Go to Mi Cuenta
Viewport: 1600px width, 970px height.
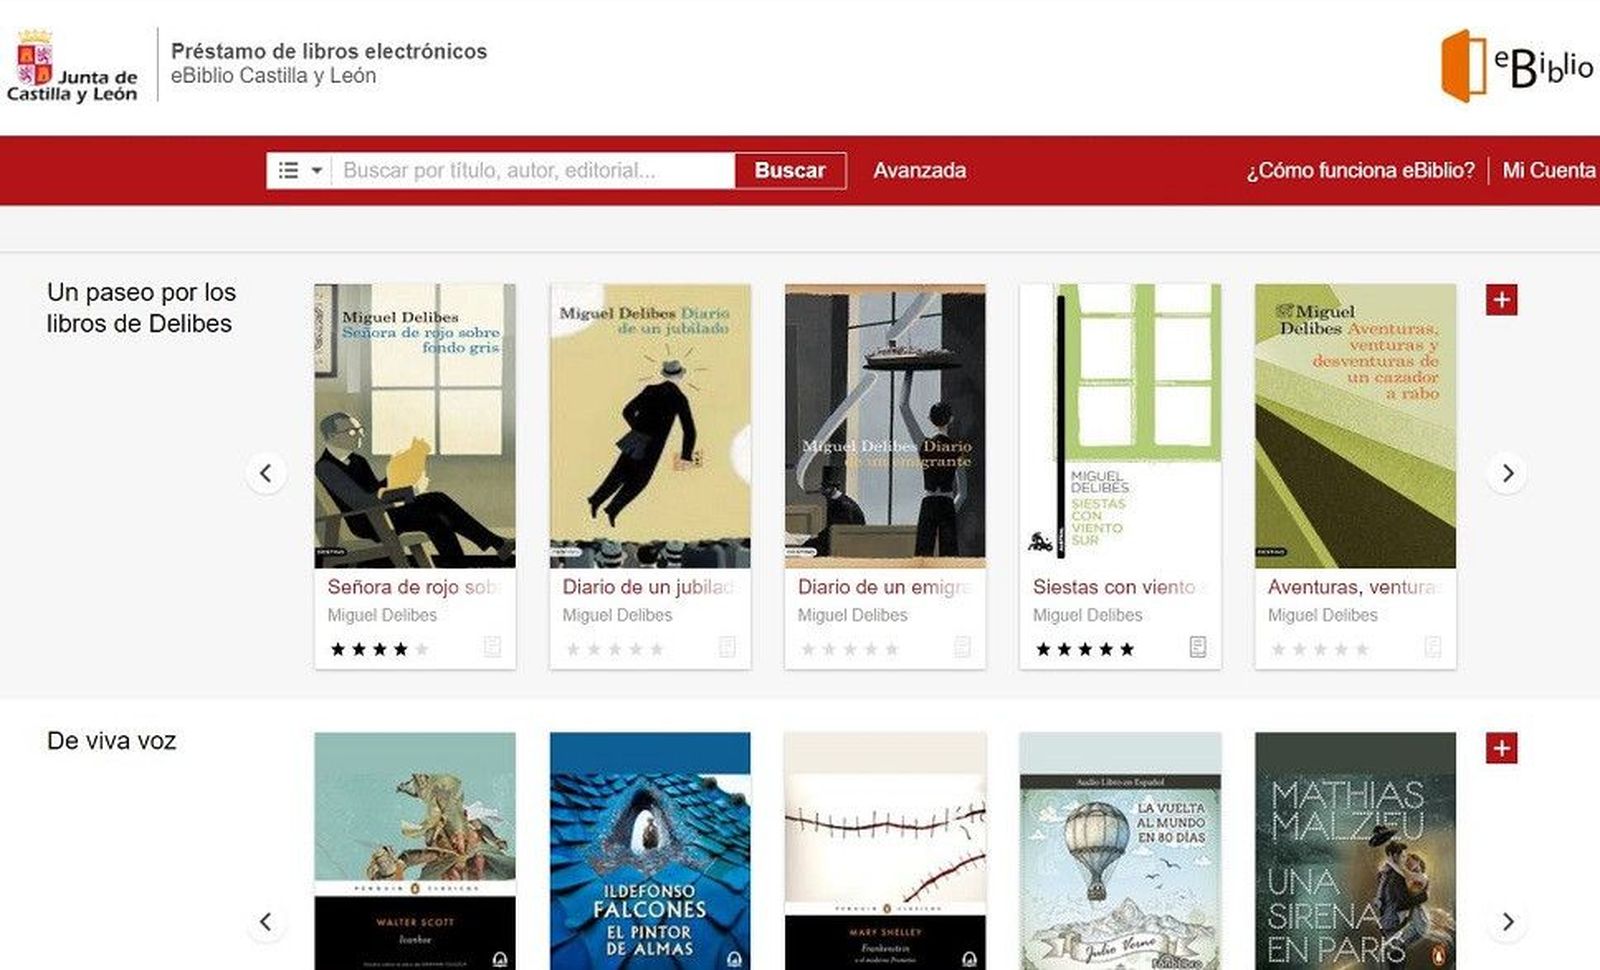coord(1548,171)
